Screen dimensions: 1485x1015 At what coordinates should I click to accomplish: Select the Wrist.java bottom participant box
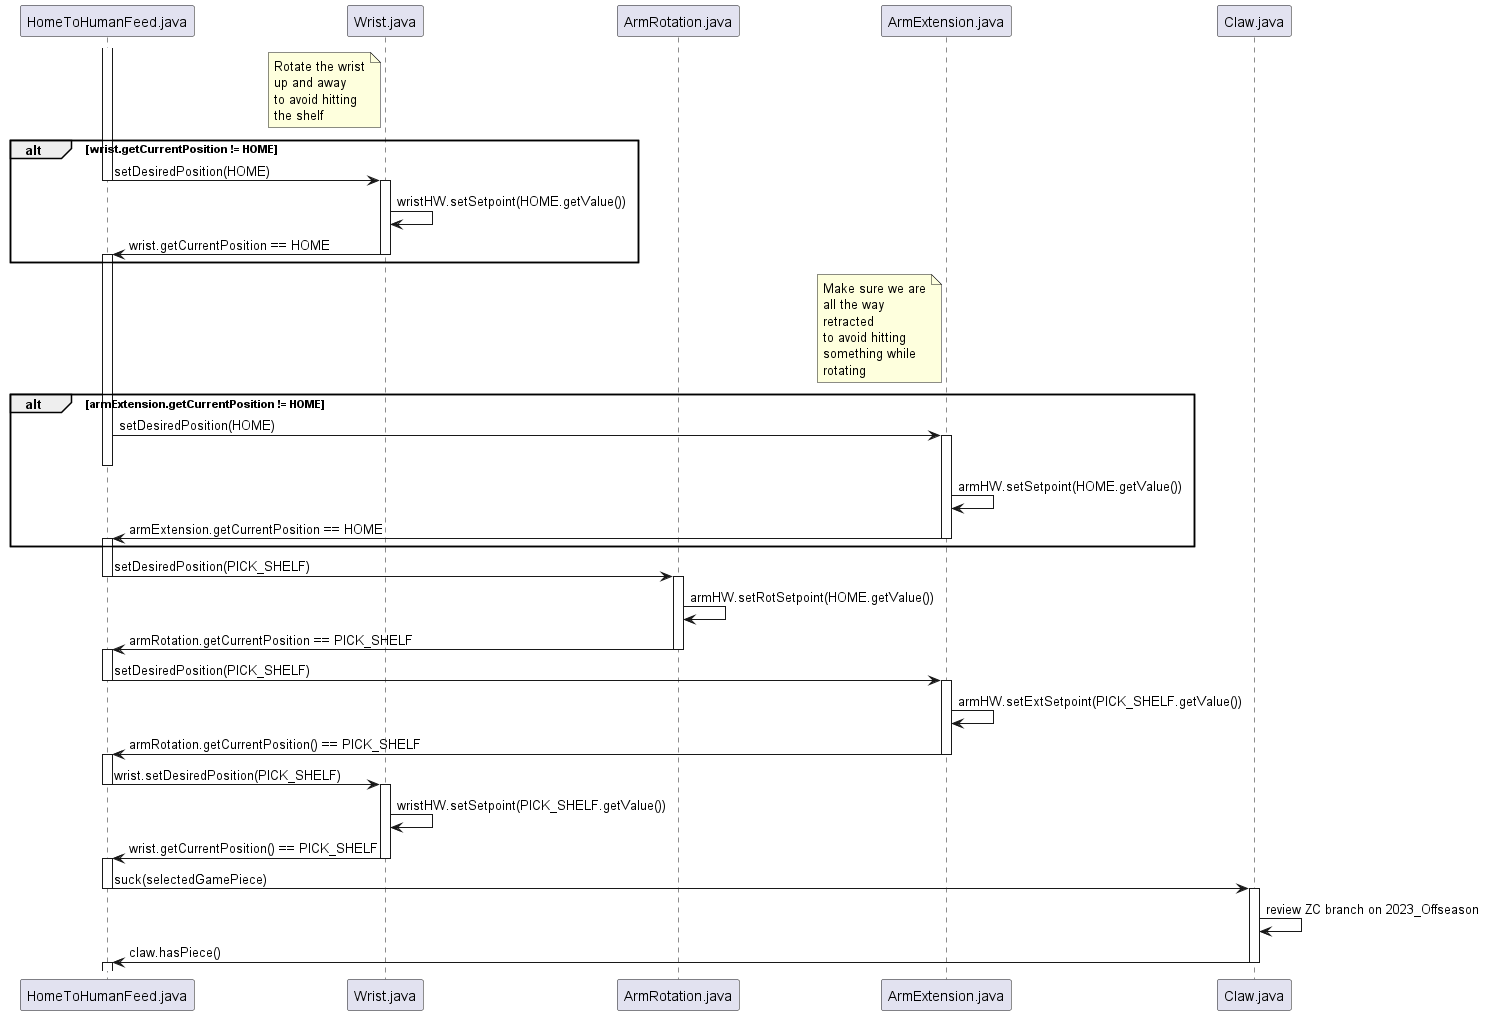385,995
